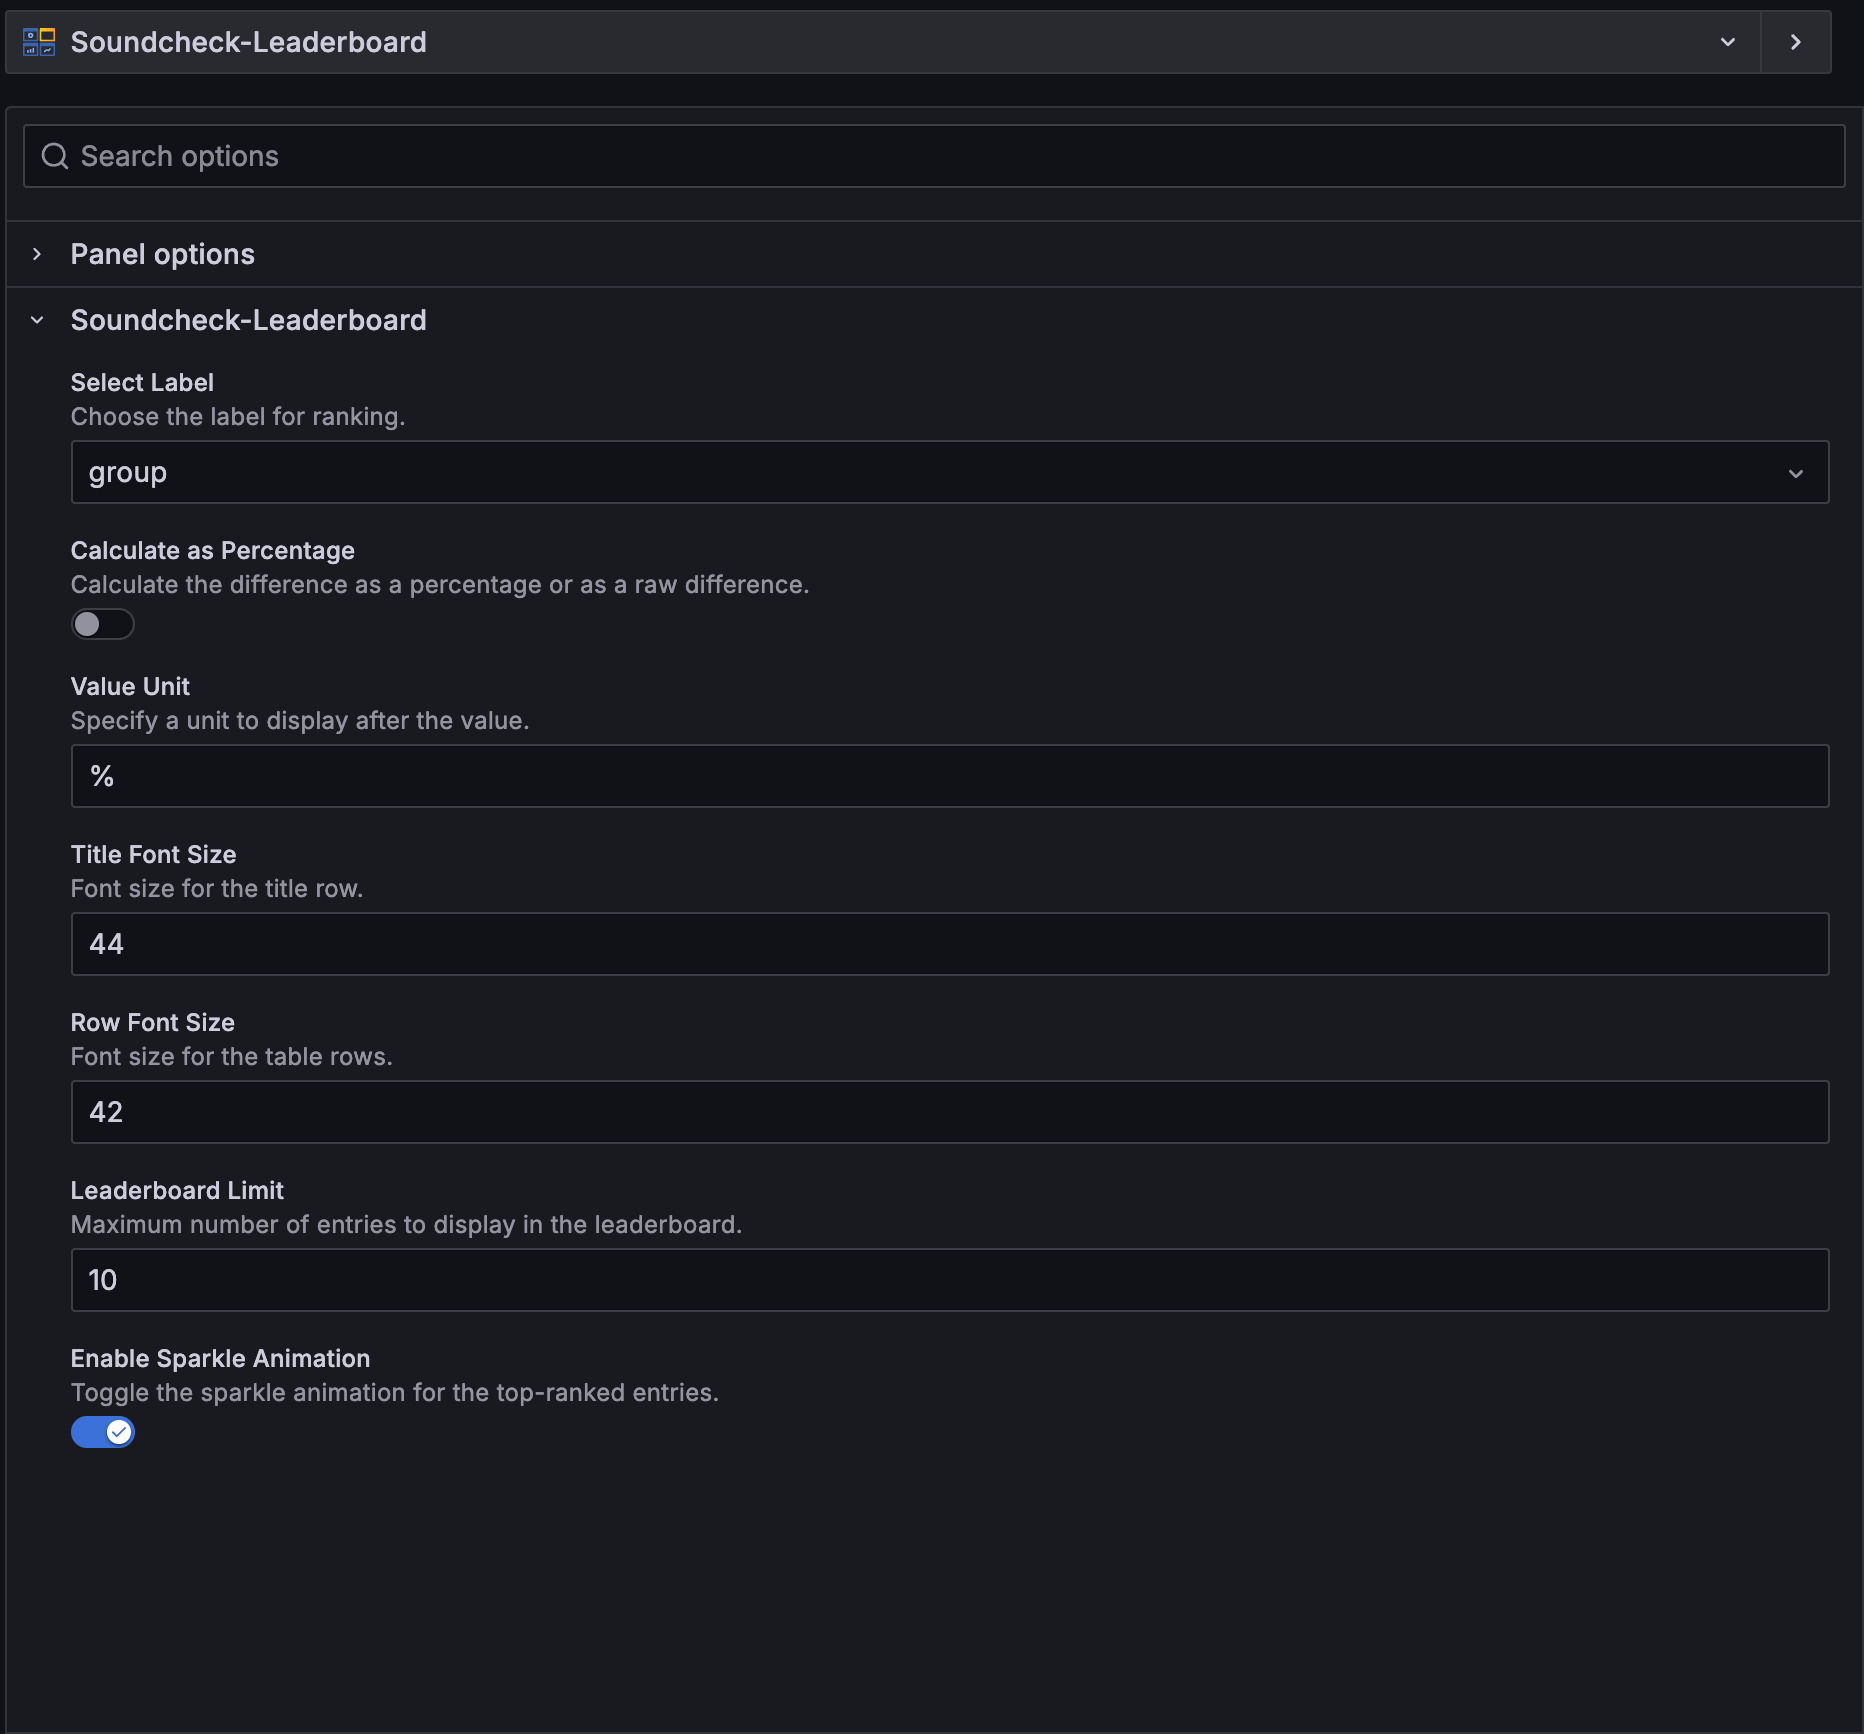Toggle Calculate as Percentage off then verify state
Screen dimensions: 1864x1734
pos(102,623)
